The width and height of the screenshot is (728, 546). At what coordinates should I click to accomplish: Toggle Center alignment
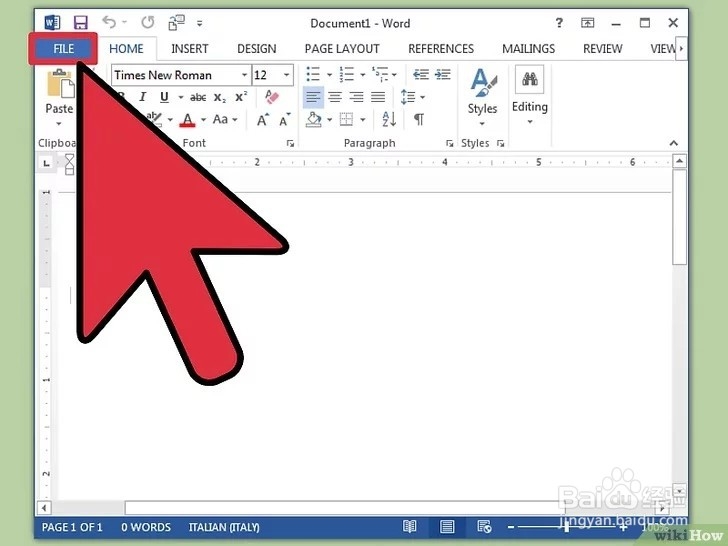(x=335, y=97)
